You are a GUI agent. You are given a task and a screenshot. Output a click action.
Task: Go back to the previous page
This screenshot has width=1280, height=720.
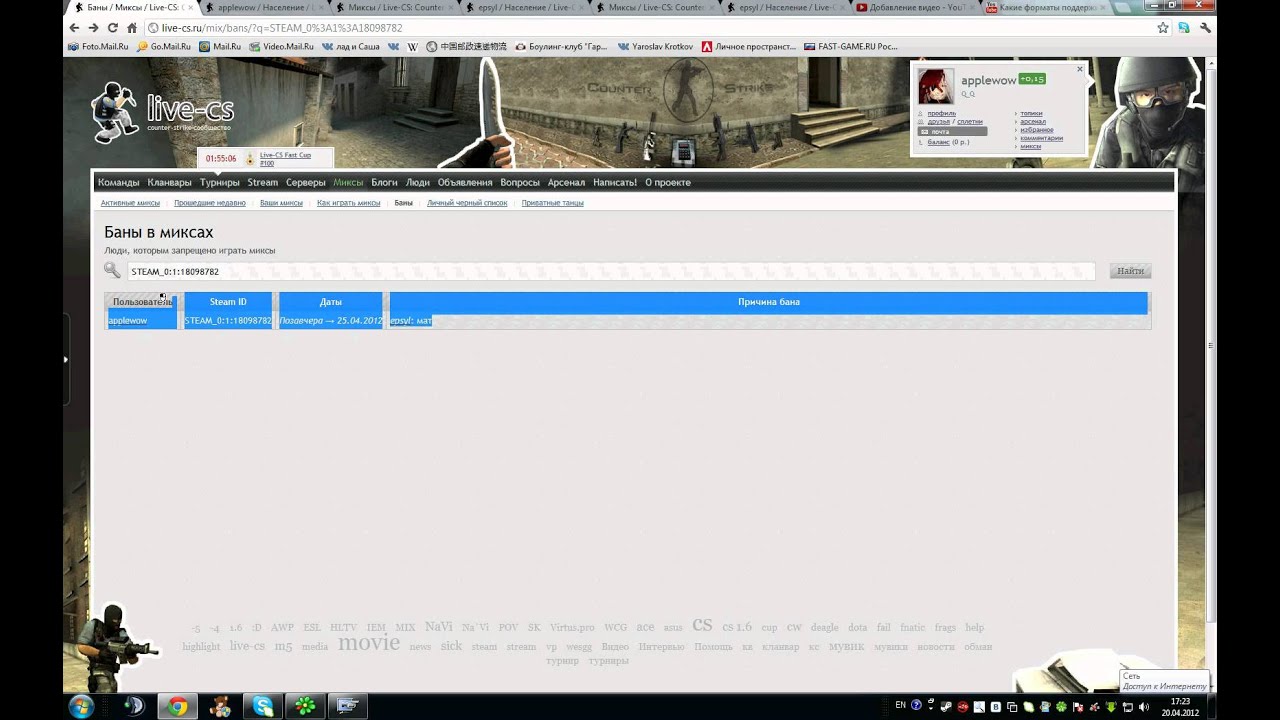click(x=74, y=28)
